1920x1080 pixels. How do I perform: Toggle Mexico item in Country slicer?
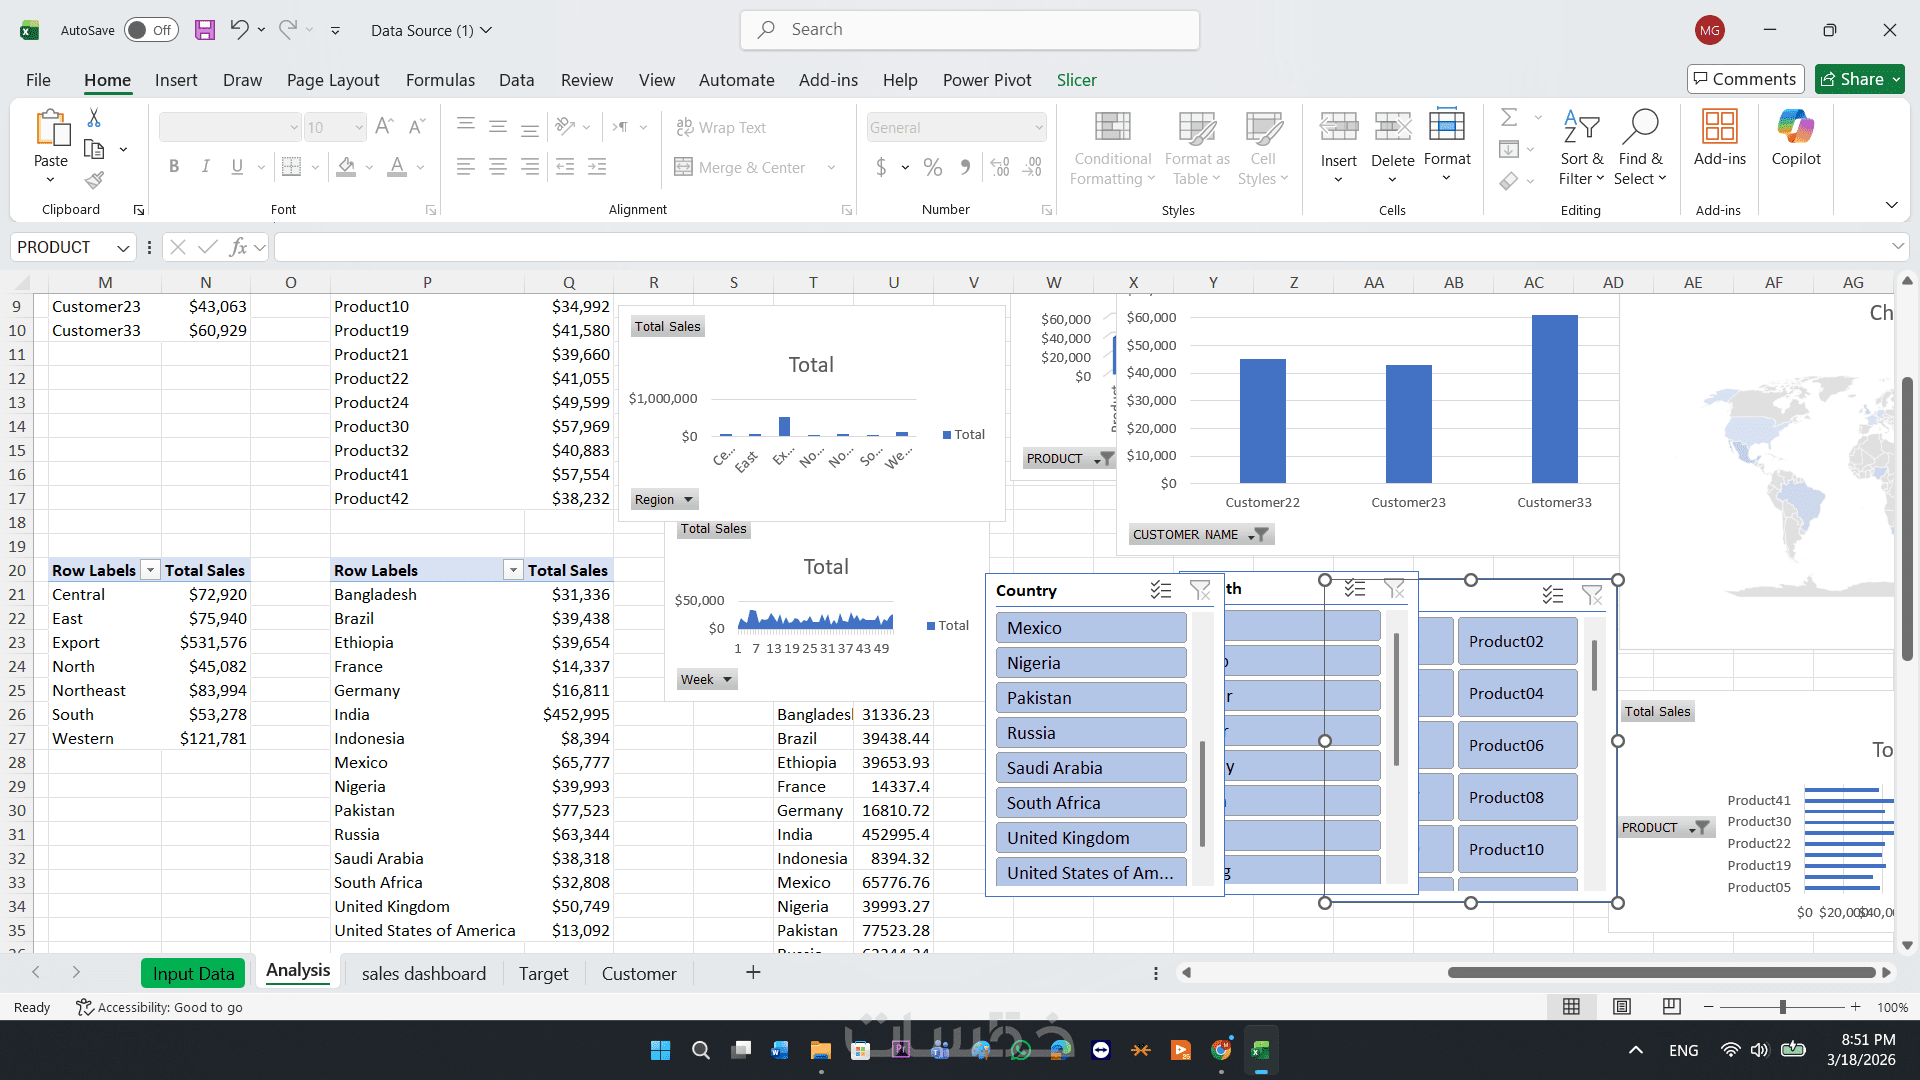1090,628
